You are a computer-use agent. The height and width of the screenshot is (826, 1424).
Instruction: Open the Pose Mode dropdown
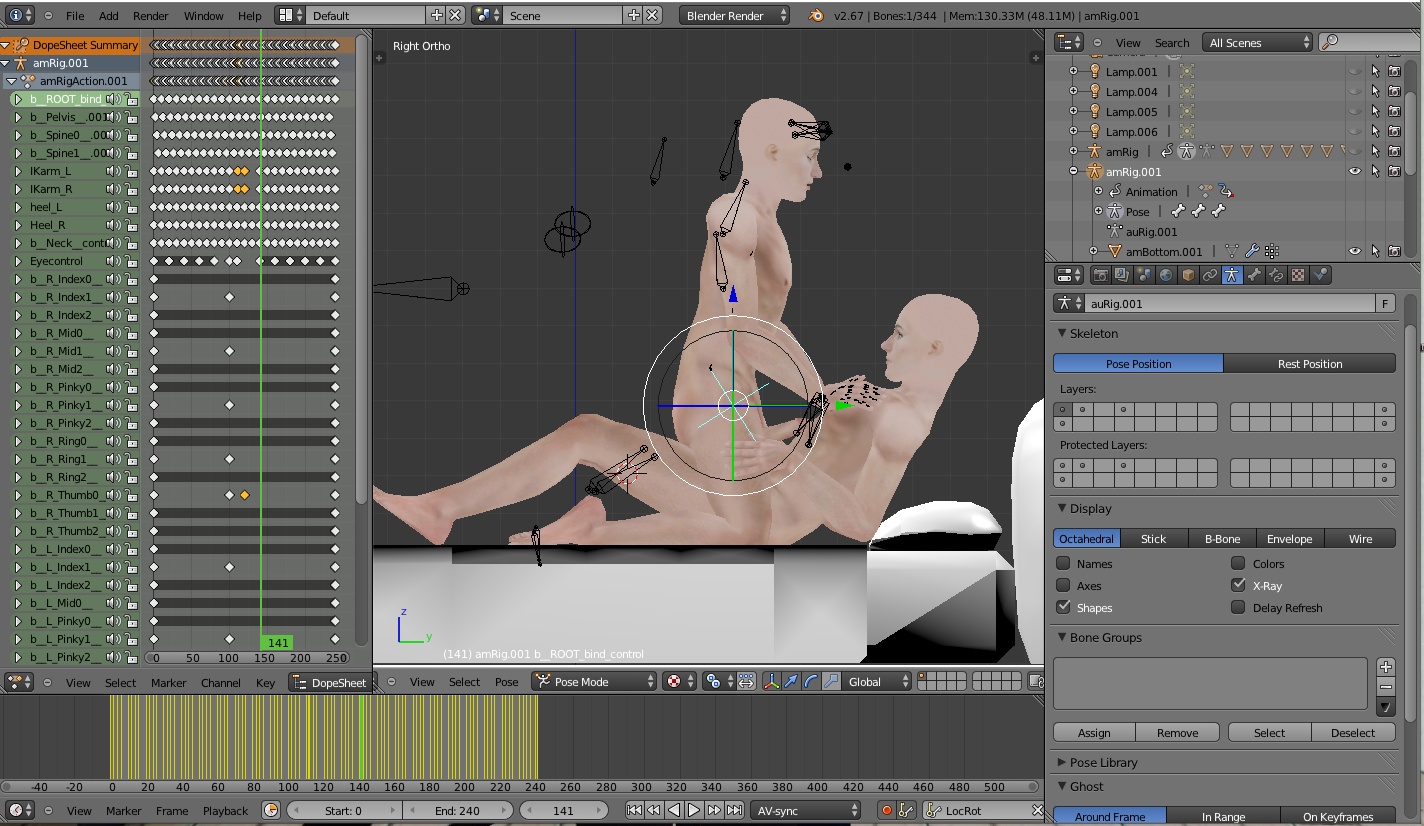pyautogui.click(x=594, y=682)
